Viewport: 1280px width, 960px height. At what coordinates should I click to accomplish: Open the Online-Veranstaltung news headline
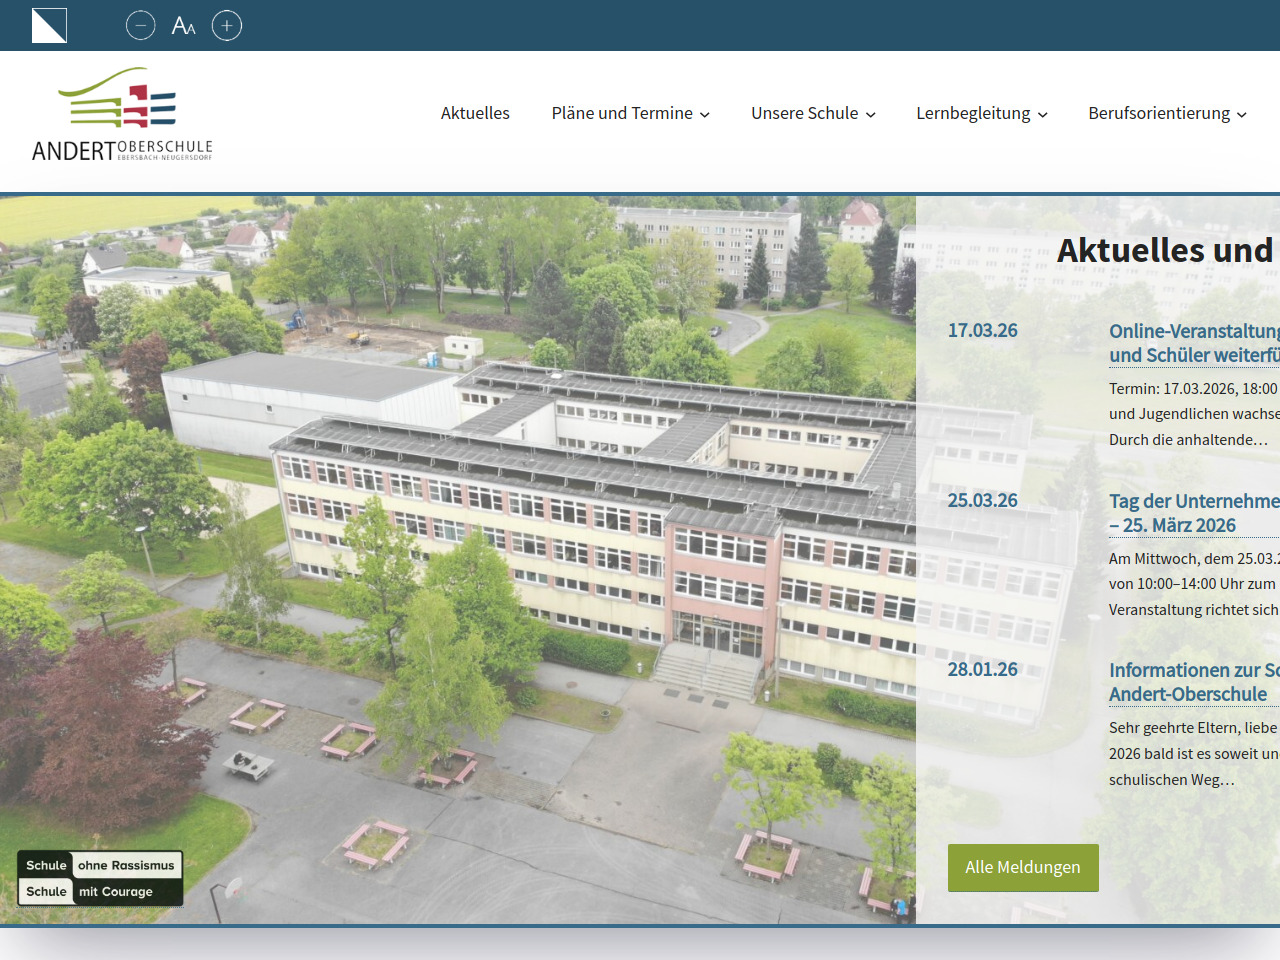(1193, 343)
